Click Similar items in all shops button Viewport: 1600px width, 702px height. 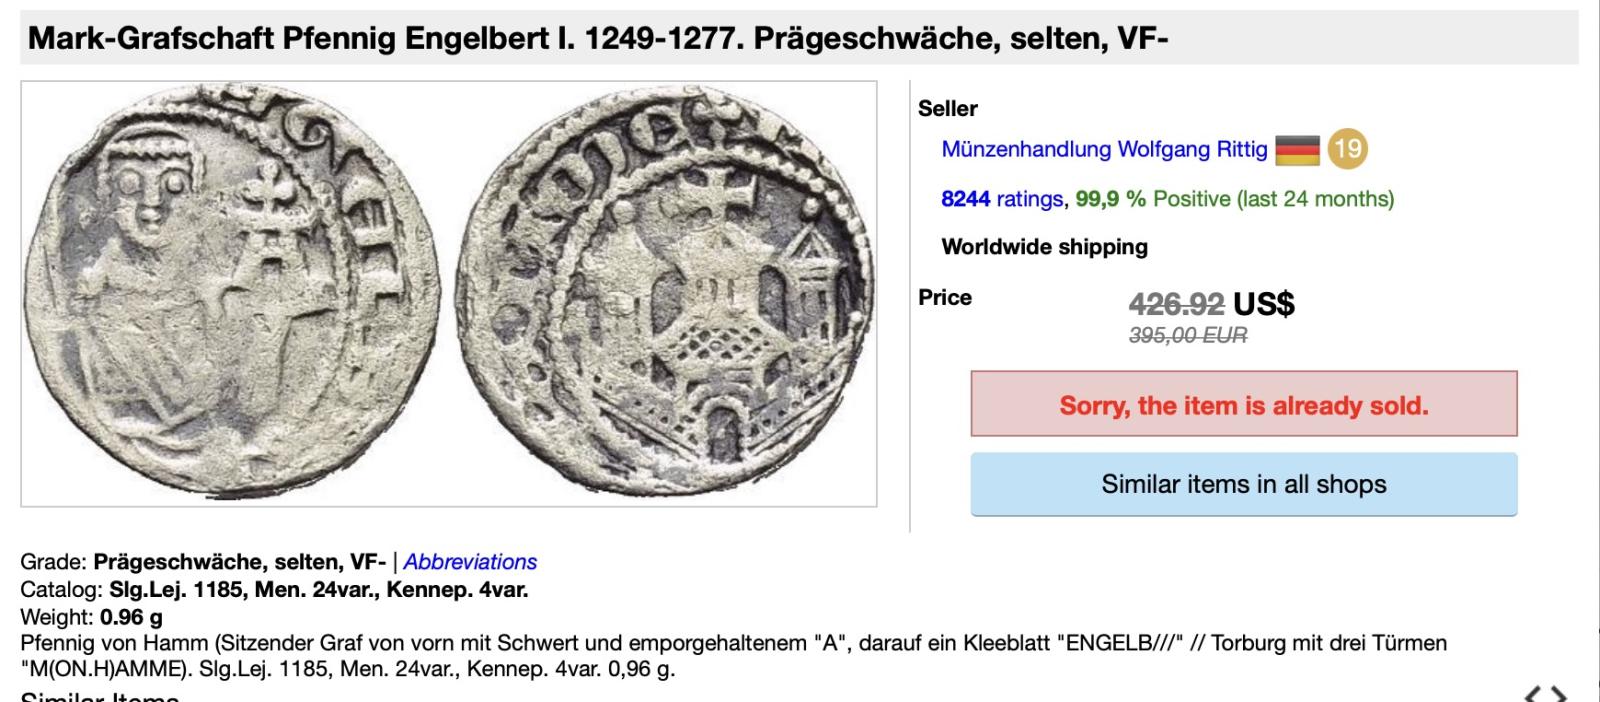click(1244, 484)
